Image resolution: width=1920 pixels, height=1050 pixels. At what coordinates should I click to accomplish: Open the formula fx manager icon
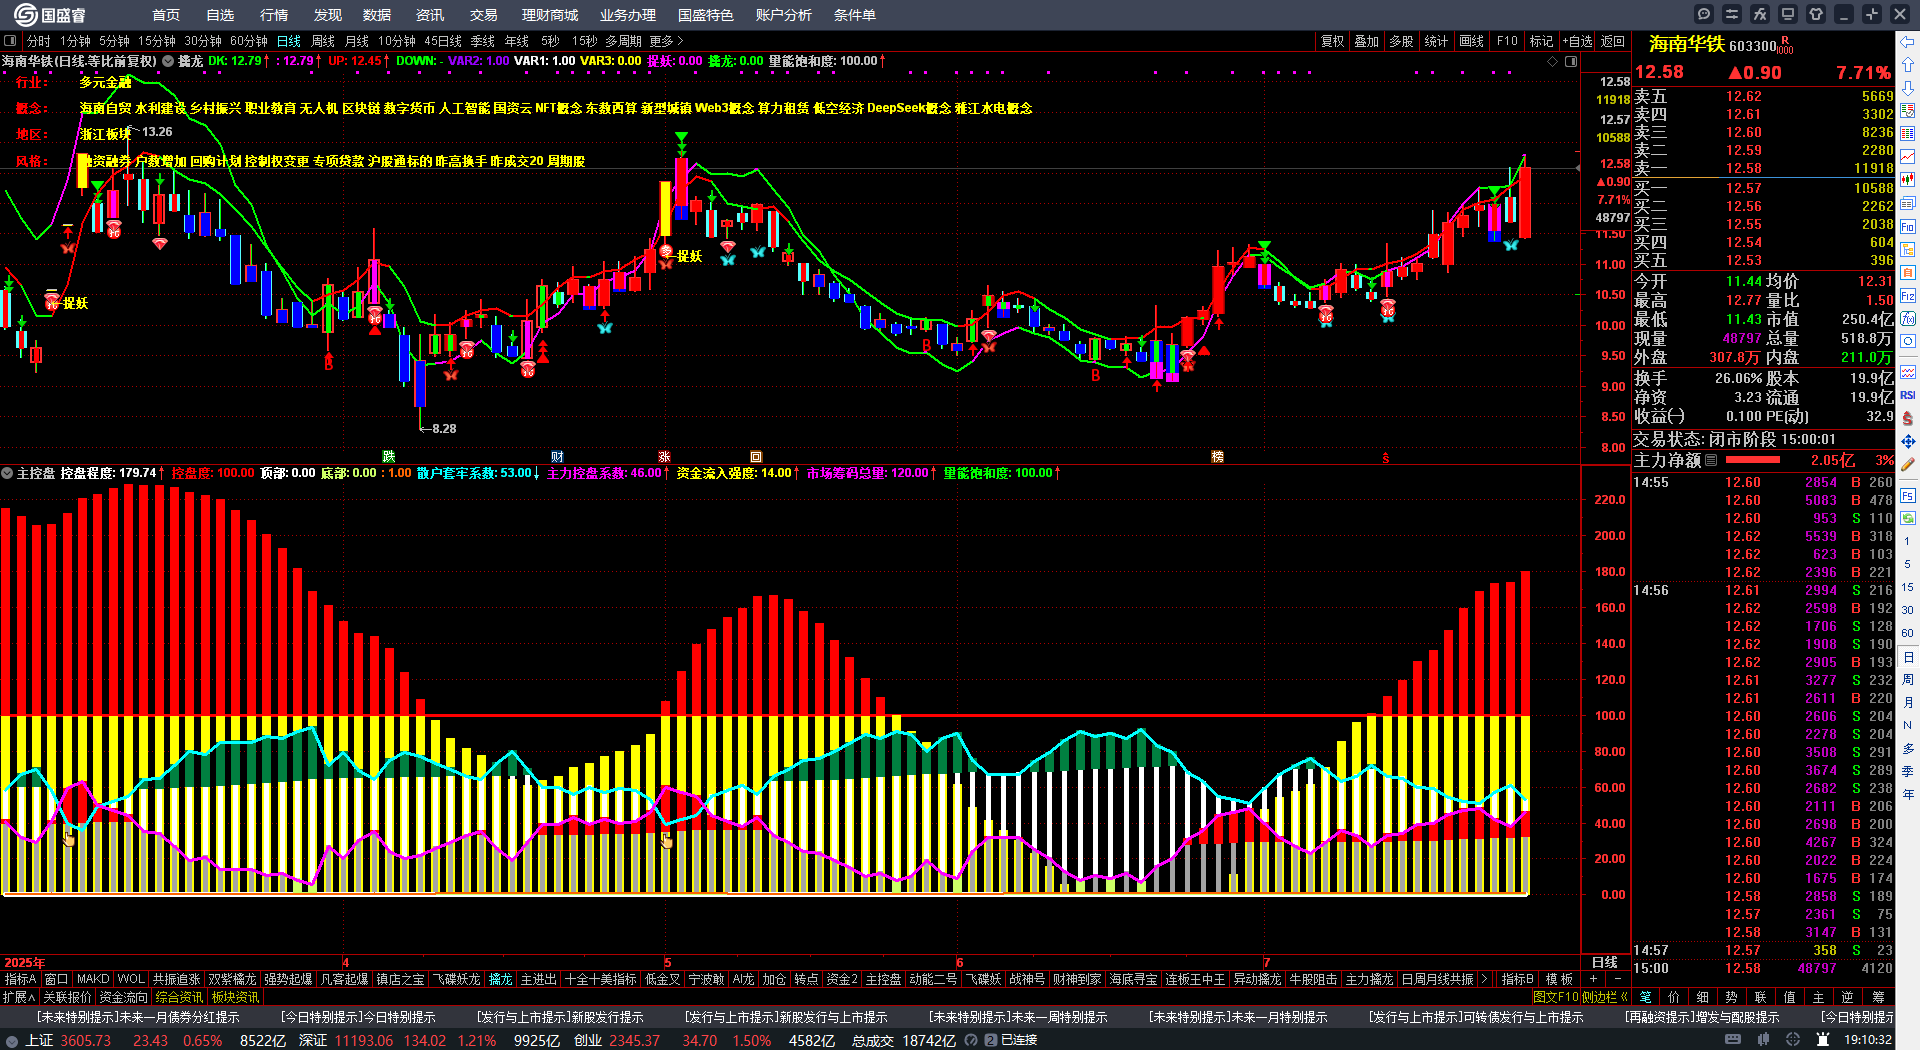1760,14
